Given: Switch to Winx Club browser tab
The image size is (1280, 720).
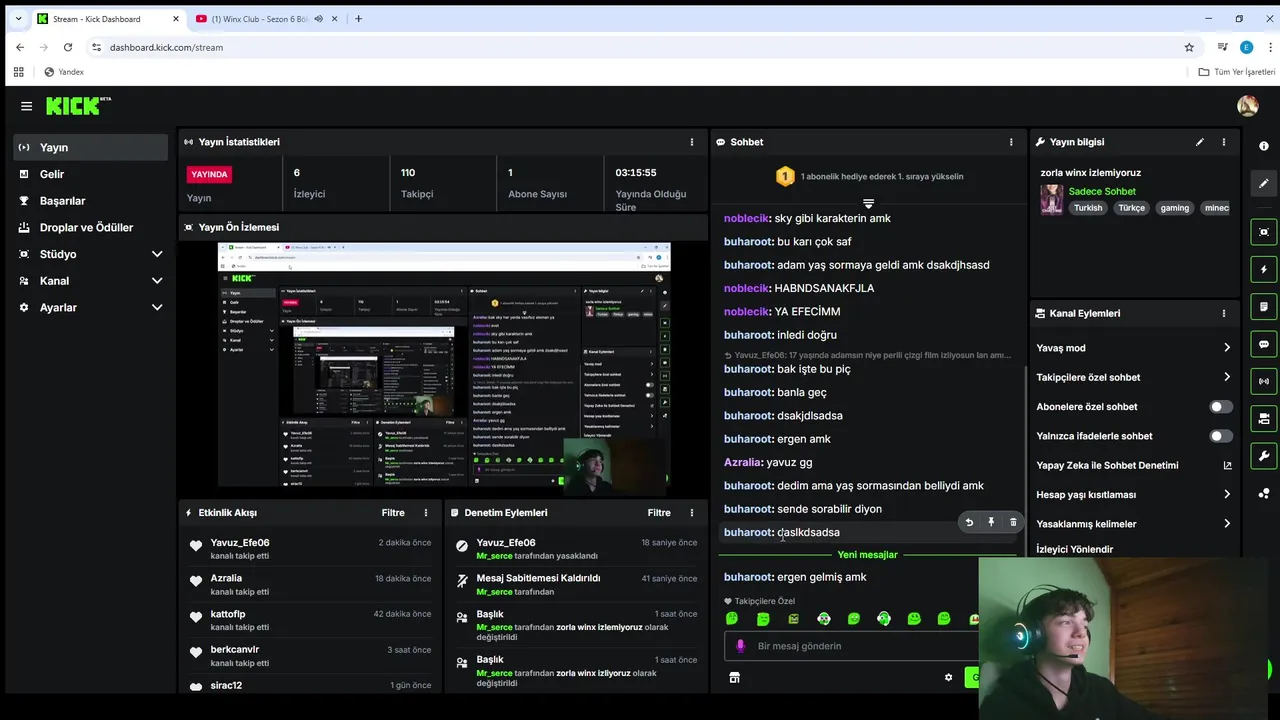Looking at the screenshot, I should 265,19.
